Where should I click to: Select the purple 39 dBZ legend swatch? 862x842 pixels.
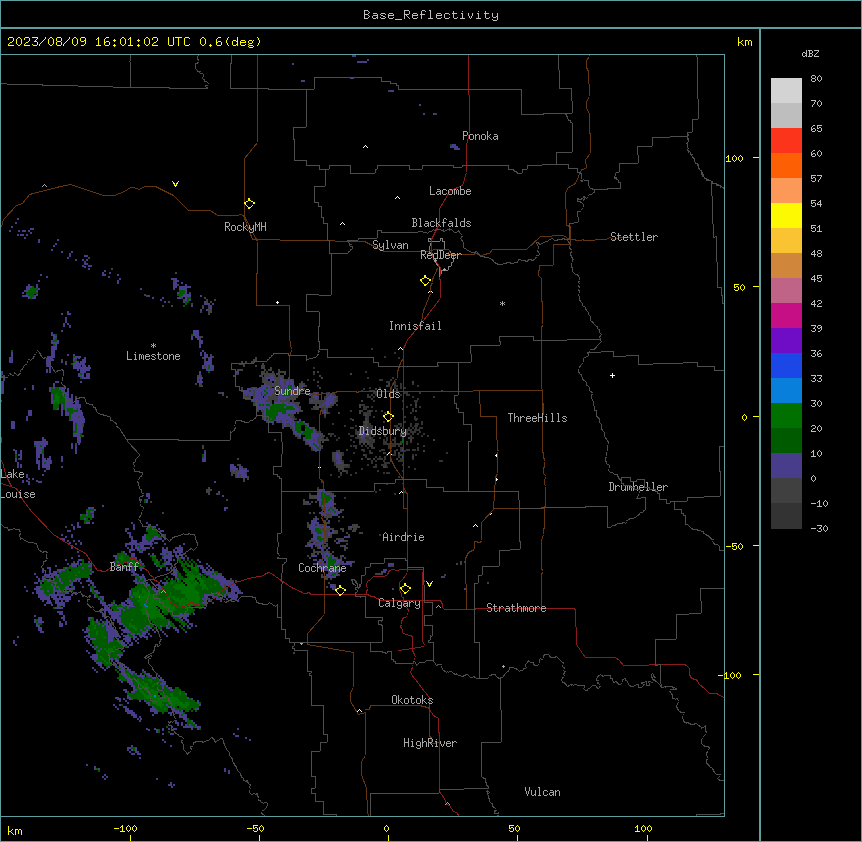coord(786,340)
